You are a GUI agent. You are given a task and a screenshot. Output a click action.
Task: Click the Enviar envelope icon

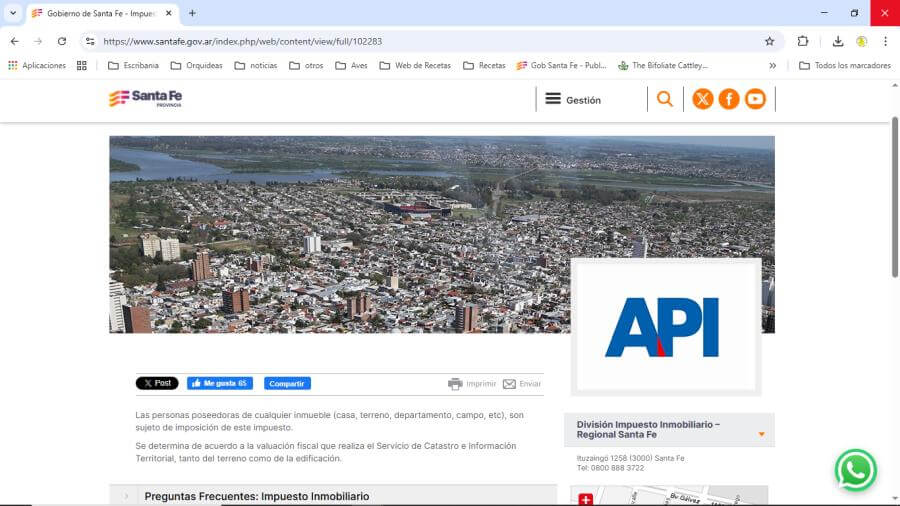[509, 384]
